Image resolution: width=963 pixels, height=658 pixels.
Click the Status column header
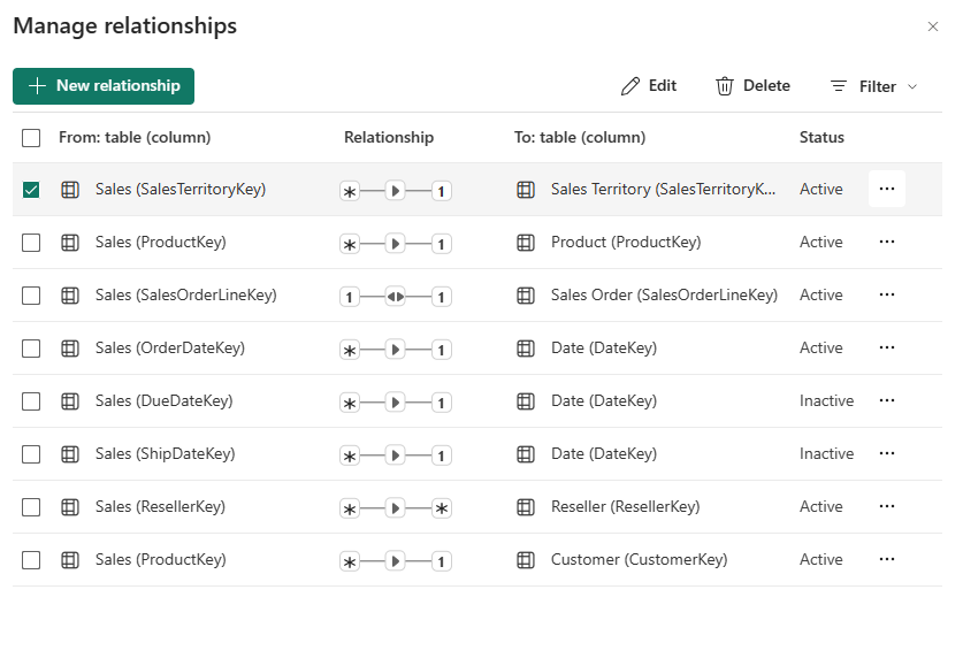point(822,138)
